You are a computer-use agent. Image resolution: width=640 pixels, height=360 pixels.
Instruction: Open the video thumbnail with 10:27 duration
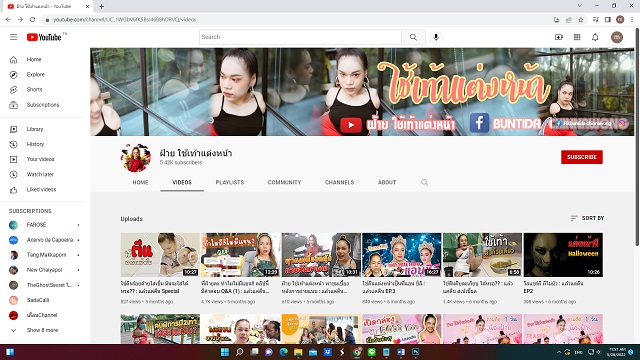coord(160,255)
